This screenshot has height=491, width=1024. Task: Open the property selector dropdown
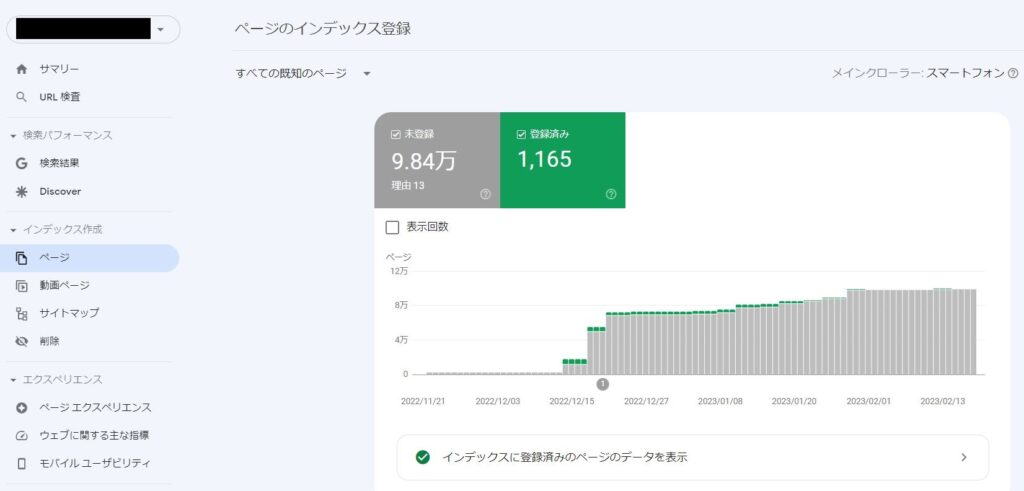[161, 30]
